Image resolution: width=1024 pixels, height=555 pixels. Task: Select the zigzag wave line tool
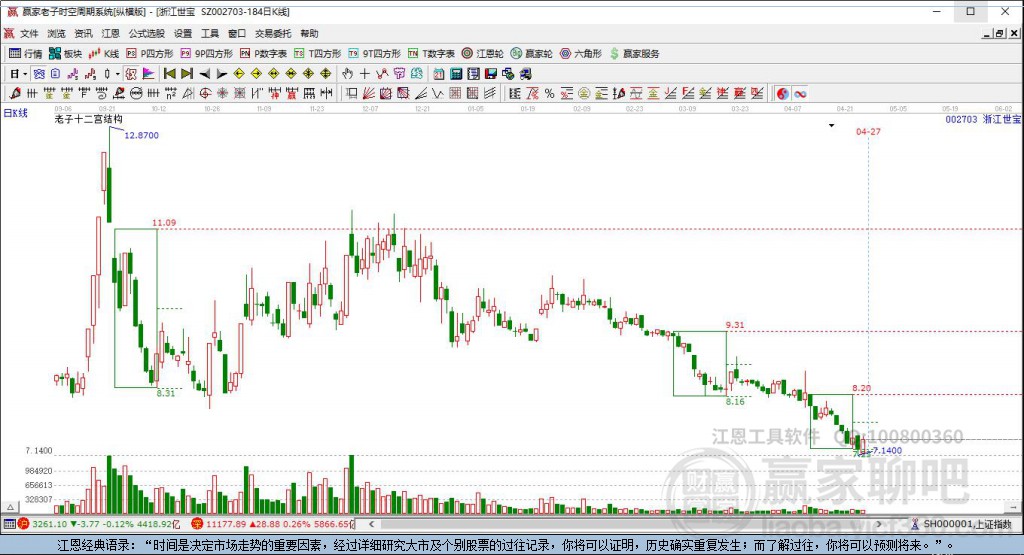438,93
